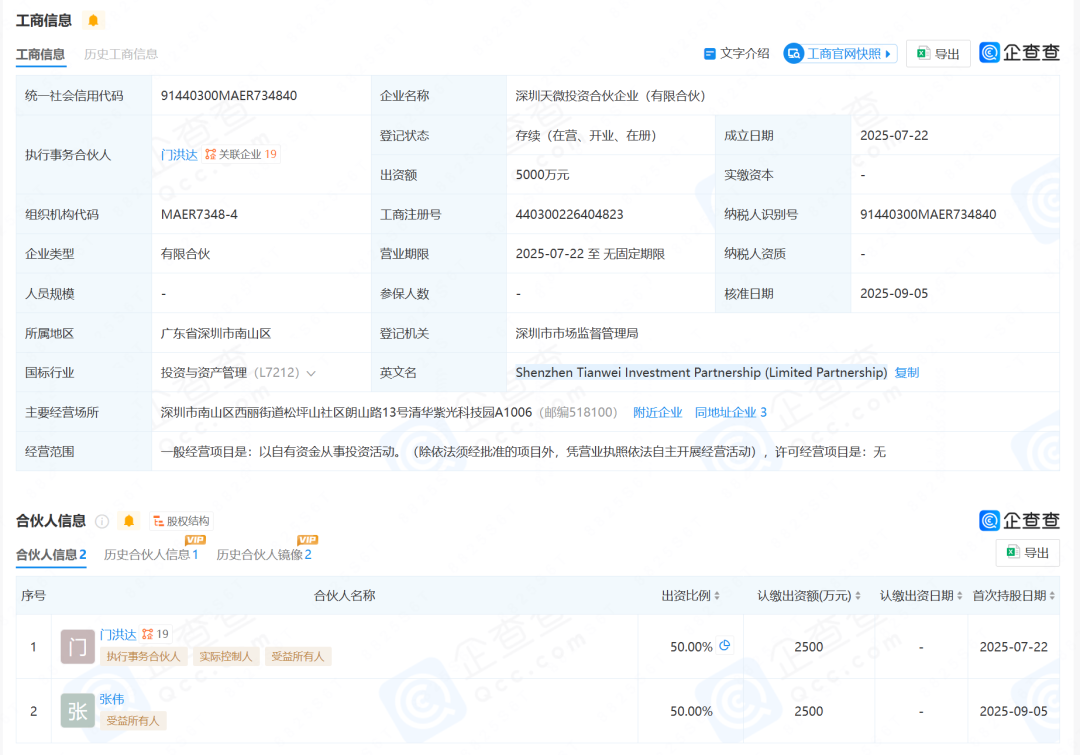Click company name 深圳天微投资合伙企业（有限合伙）
1080x755 pixels.
(x=610, y=96)
